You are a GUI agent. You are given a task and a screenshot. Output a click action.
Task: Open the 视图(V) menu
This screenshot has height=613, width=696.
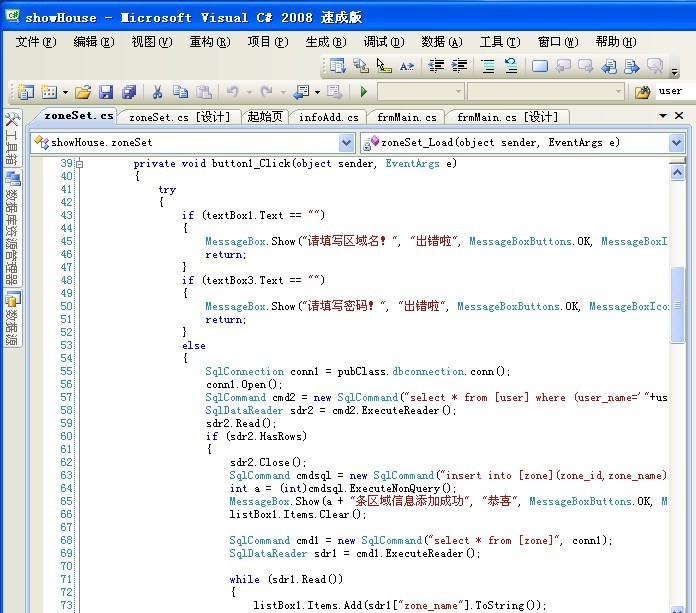(152, 42)
